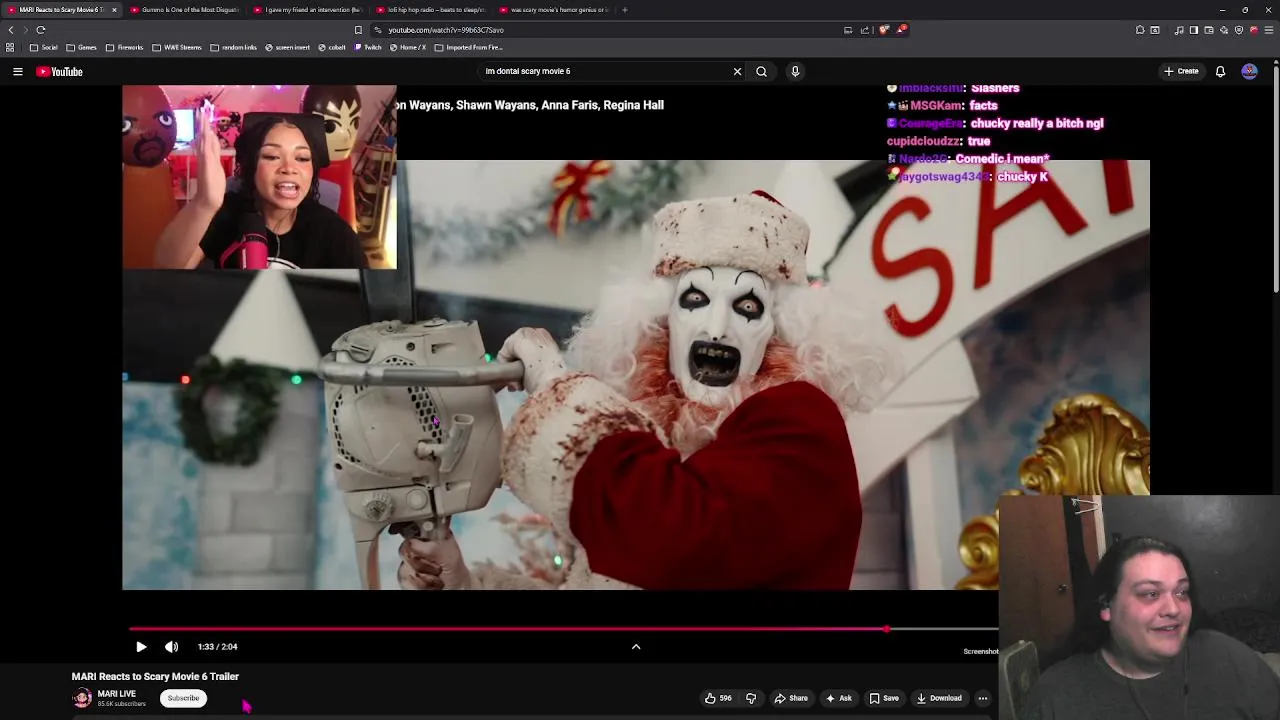
Task: Click the 1:33 / 2:04 time display
Action: pos(217,647)
